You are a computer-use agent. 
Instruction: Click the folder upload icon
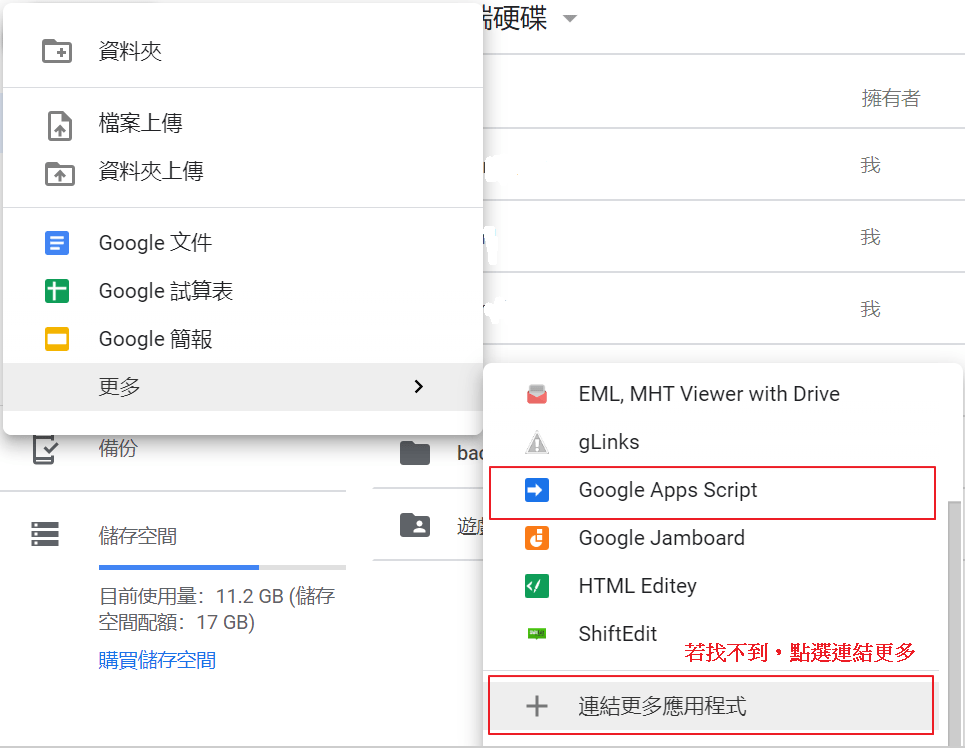click(x=60, y=173)
